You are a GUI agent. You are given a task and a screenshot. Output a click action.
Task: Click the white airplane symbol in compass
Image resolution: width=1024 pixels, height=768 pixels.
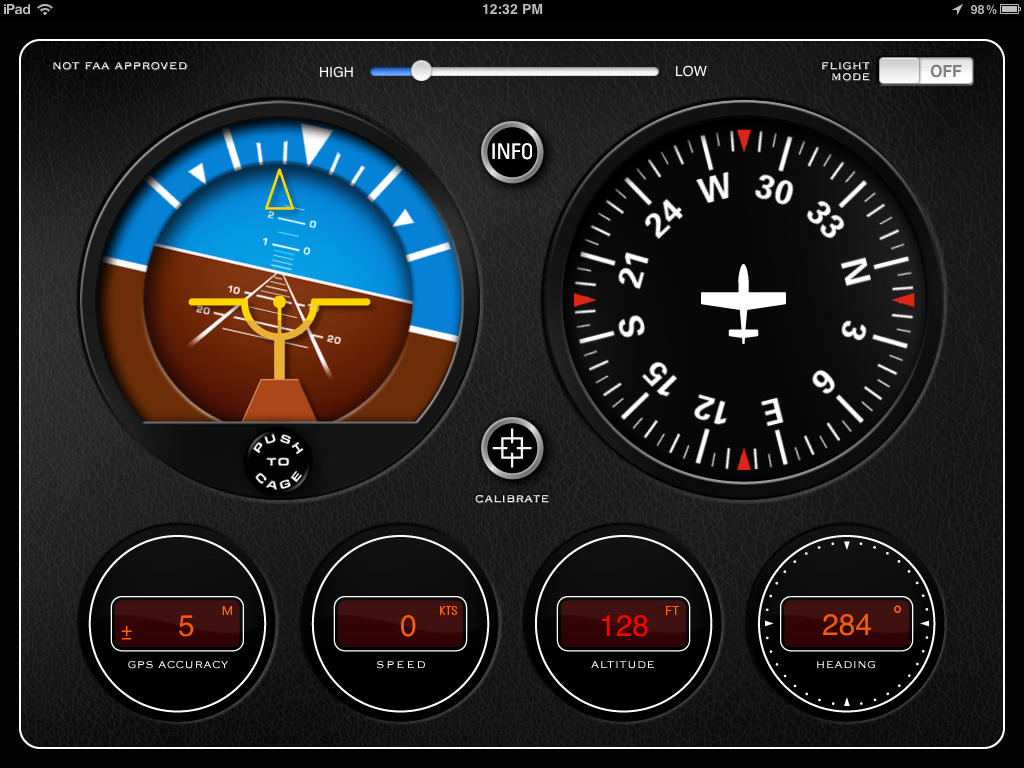click(743, 302)
